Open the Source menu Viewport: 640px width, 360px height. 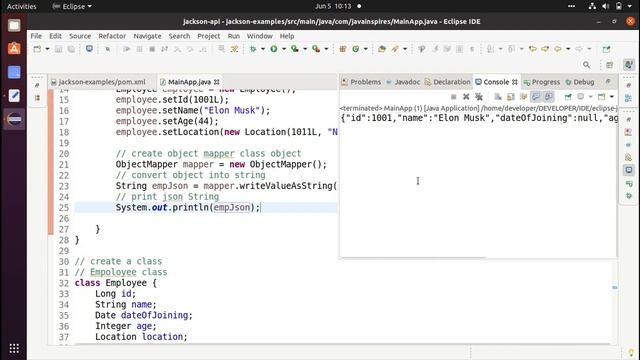point(80,36)
